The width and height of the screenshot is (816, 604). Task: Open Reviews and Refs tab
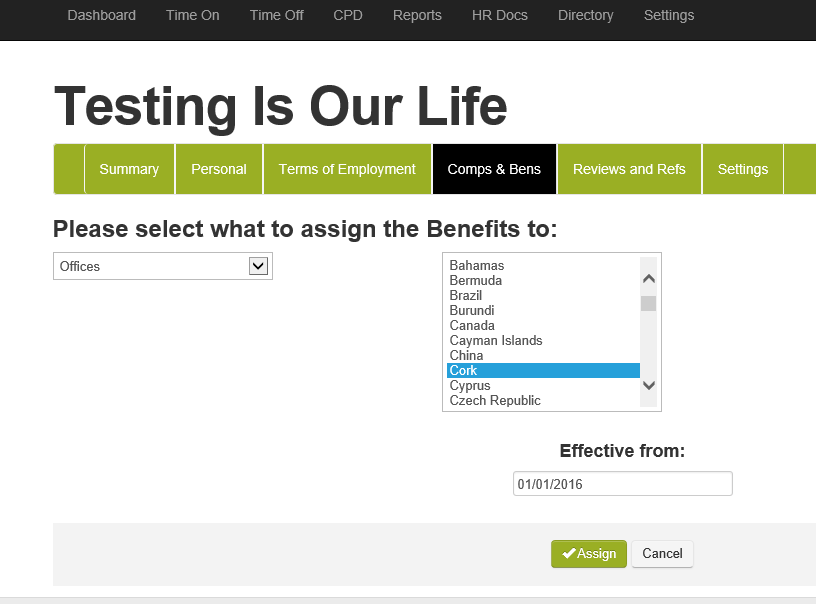pos(629,169)
